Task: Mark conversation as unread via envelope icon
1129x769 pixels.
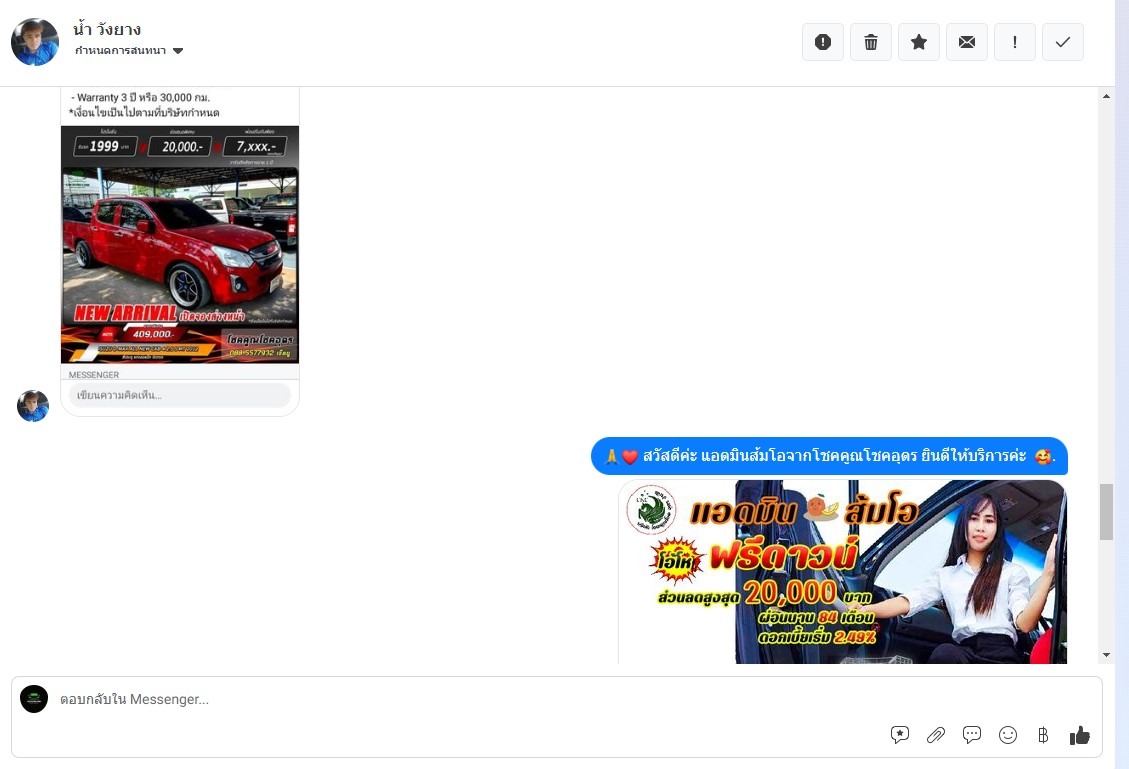Action: tap(967, 42)
